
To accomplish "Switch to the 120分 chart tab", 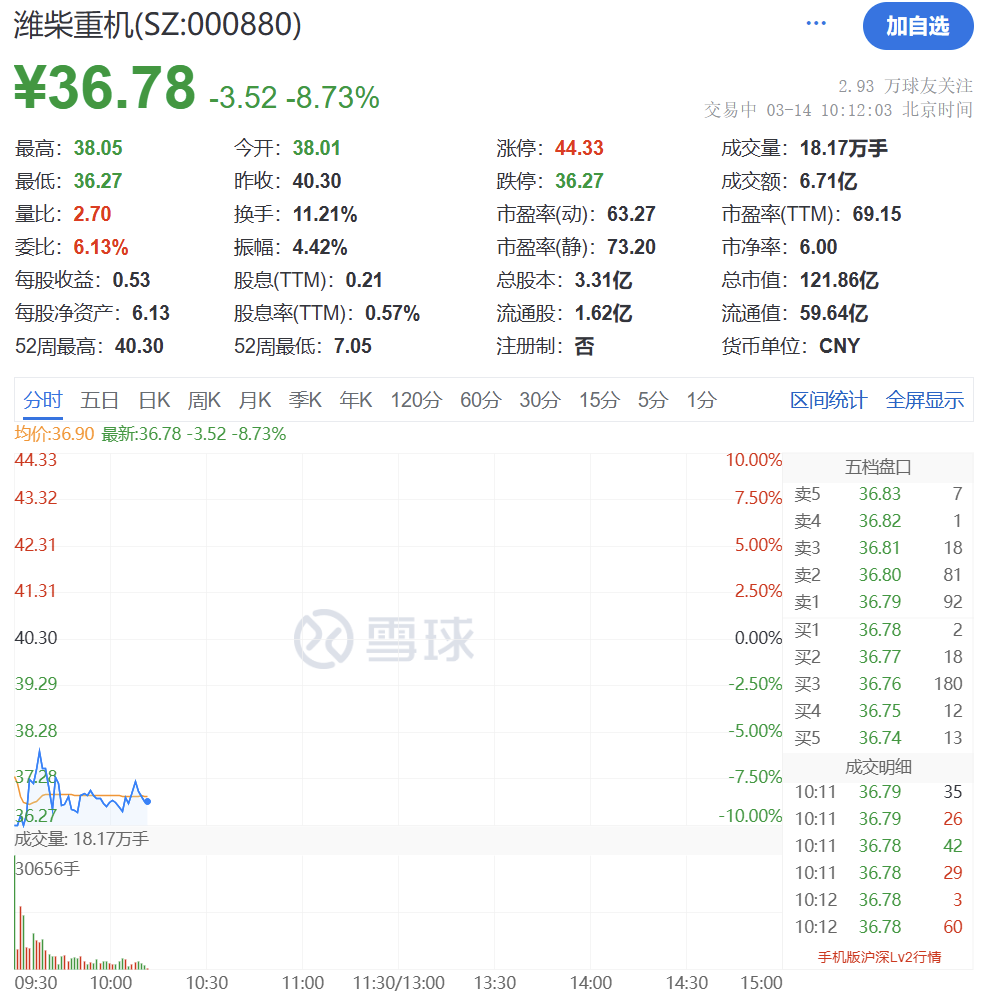I will pos(416,400).
